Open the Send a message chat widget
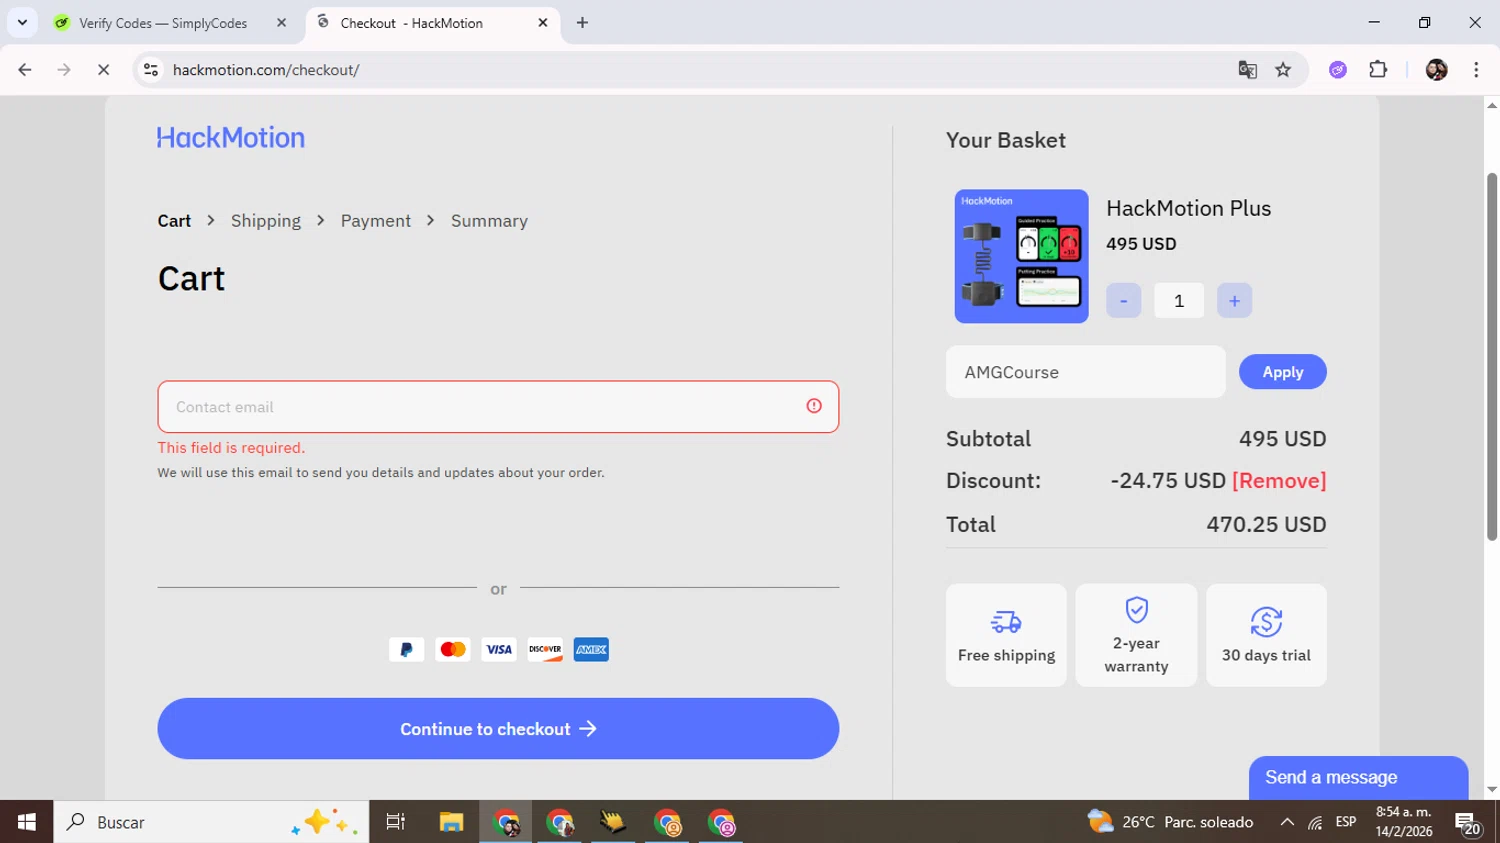This screenshot has height=843, width=1500. 1358,778
